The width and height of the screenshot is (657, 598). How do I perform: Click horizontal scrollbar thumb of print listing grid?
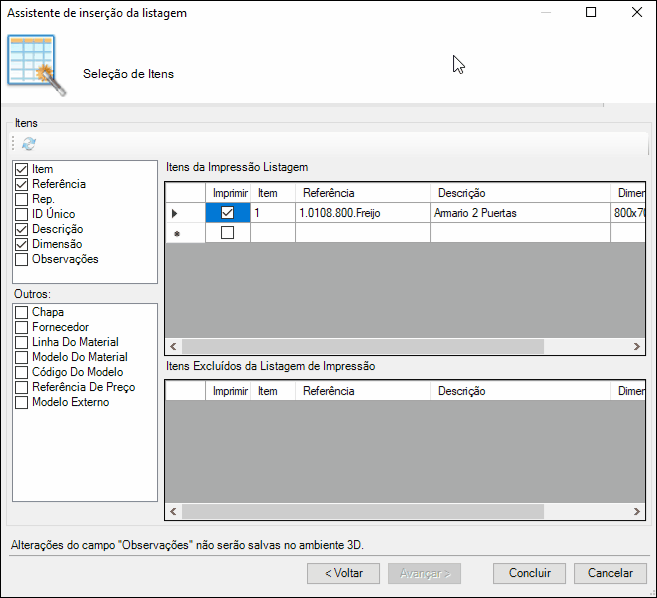(x=363, y=347)
